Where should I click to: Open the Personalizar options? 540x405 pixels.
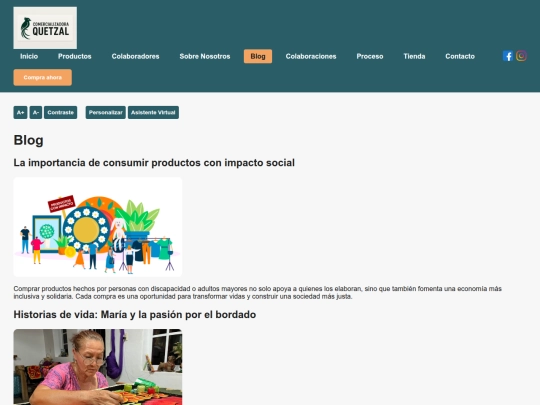(106, 113)
